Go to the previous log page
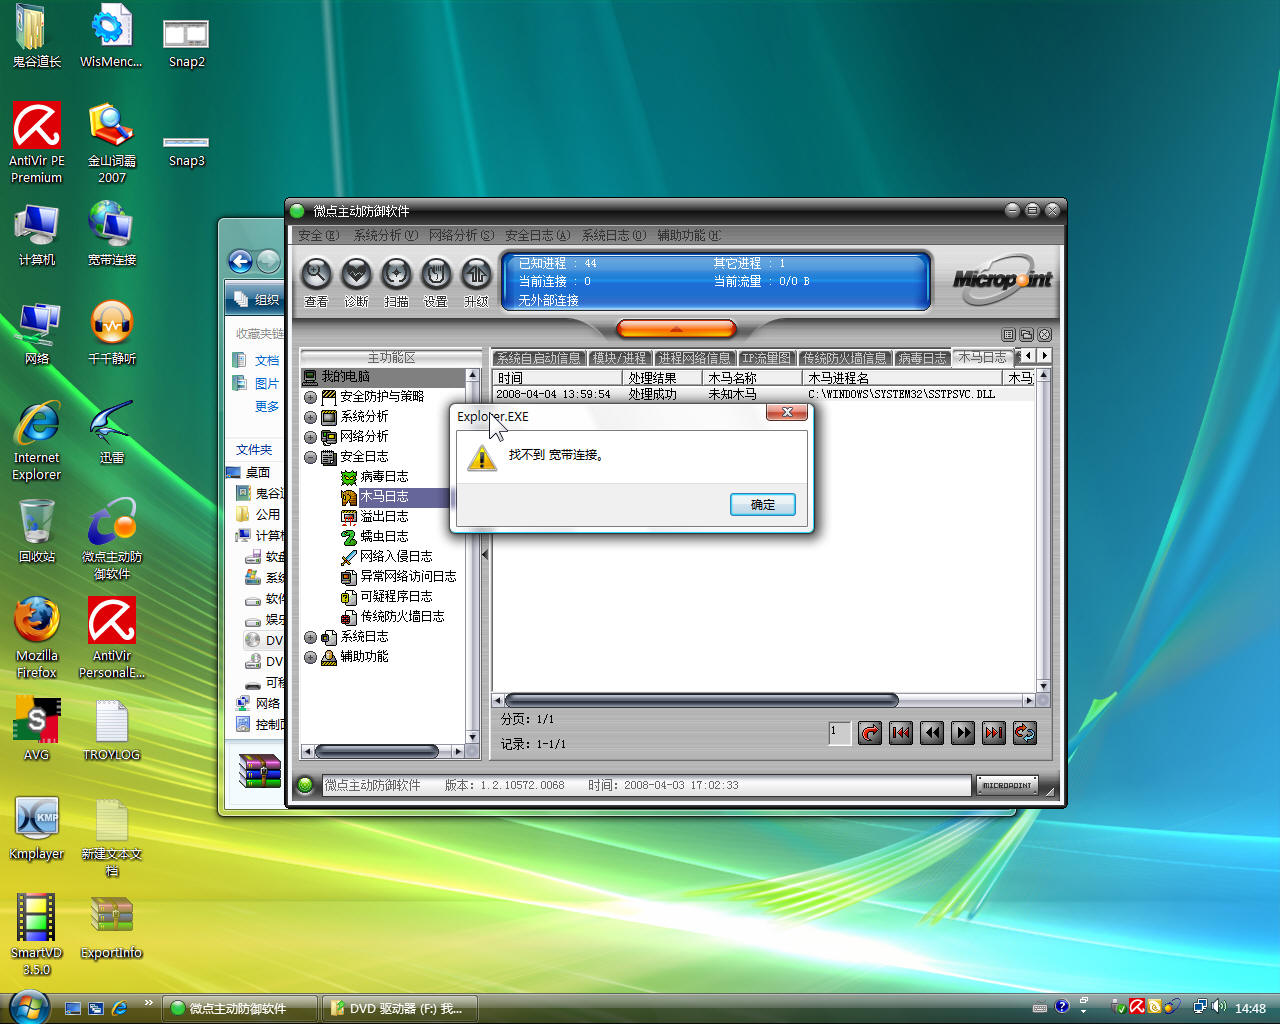Screen dimensions: 1280x1024 (932, 733)
